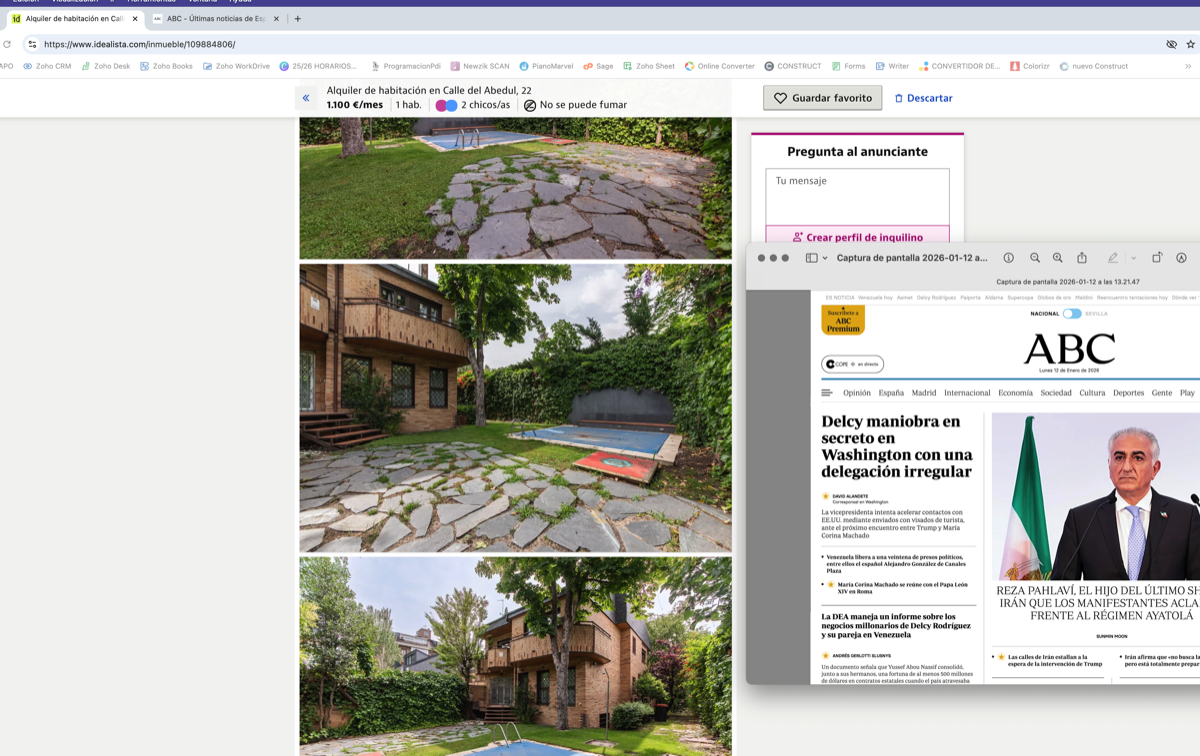Zoom out in the Preview window
Image resolution: width=1200 pixels, height=756 pixels.
click(1035, 258)
